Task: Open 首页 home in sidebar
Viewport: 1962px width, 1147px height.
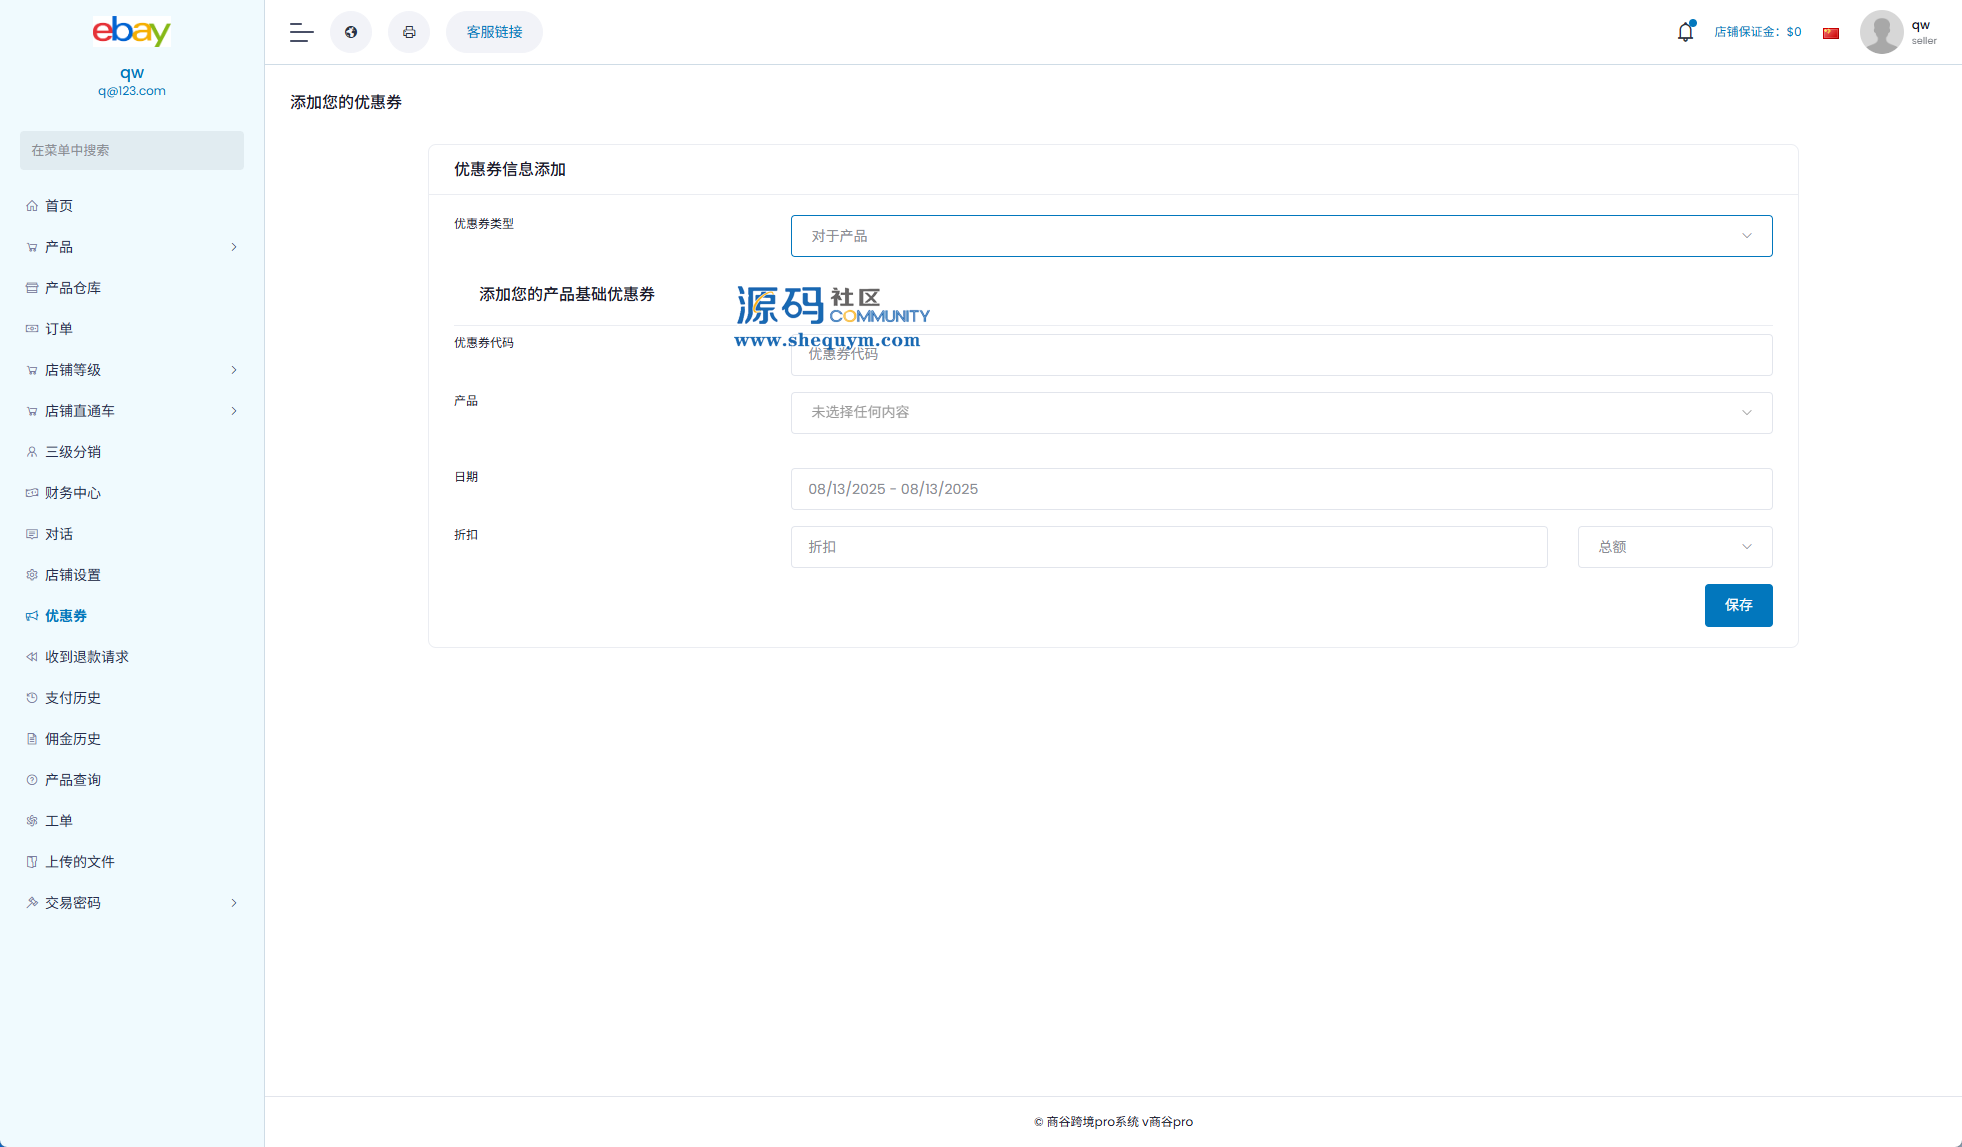Action: click(x=59, y=206)
